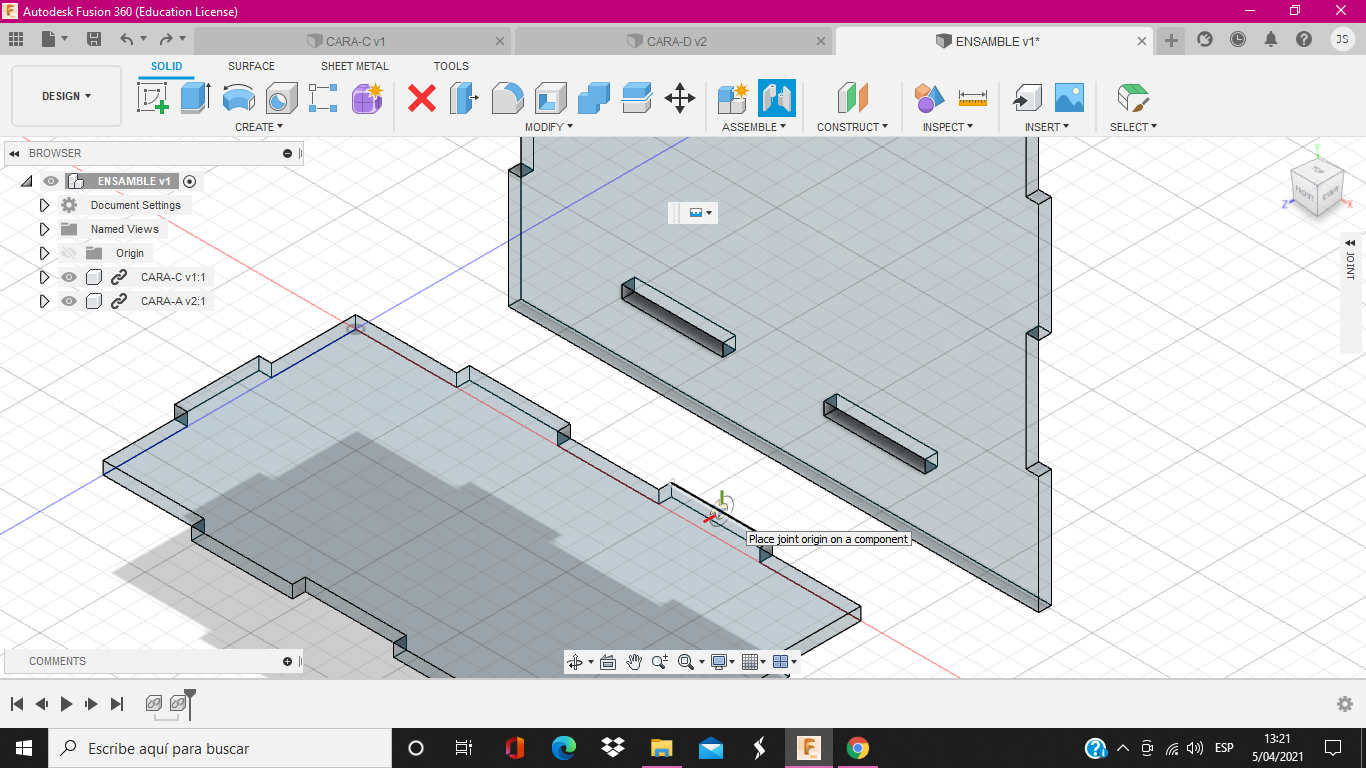Select the Extrude tool
Image resolution: width=1366 pixels, height=768 pixels.
pyautogui.click(x=195, y=98)
